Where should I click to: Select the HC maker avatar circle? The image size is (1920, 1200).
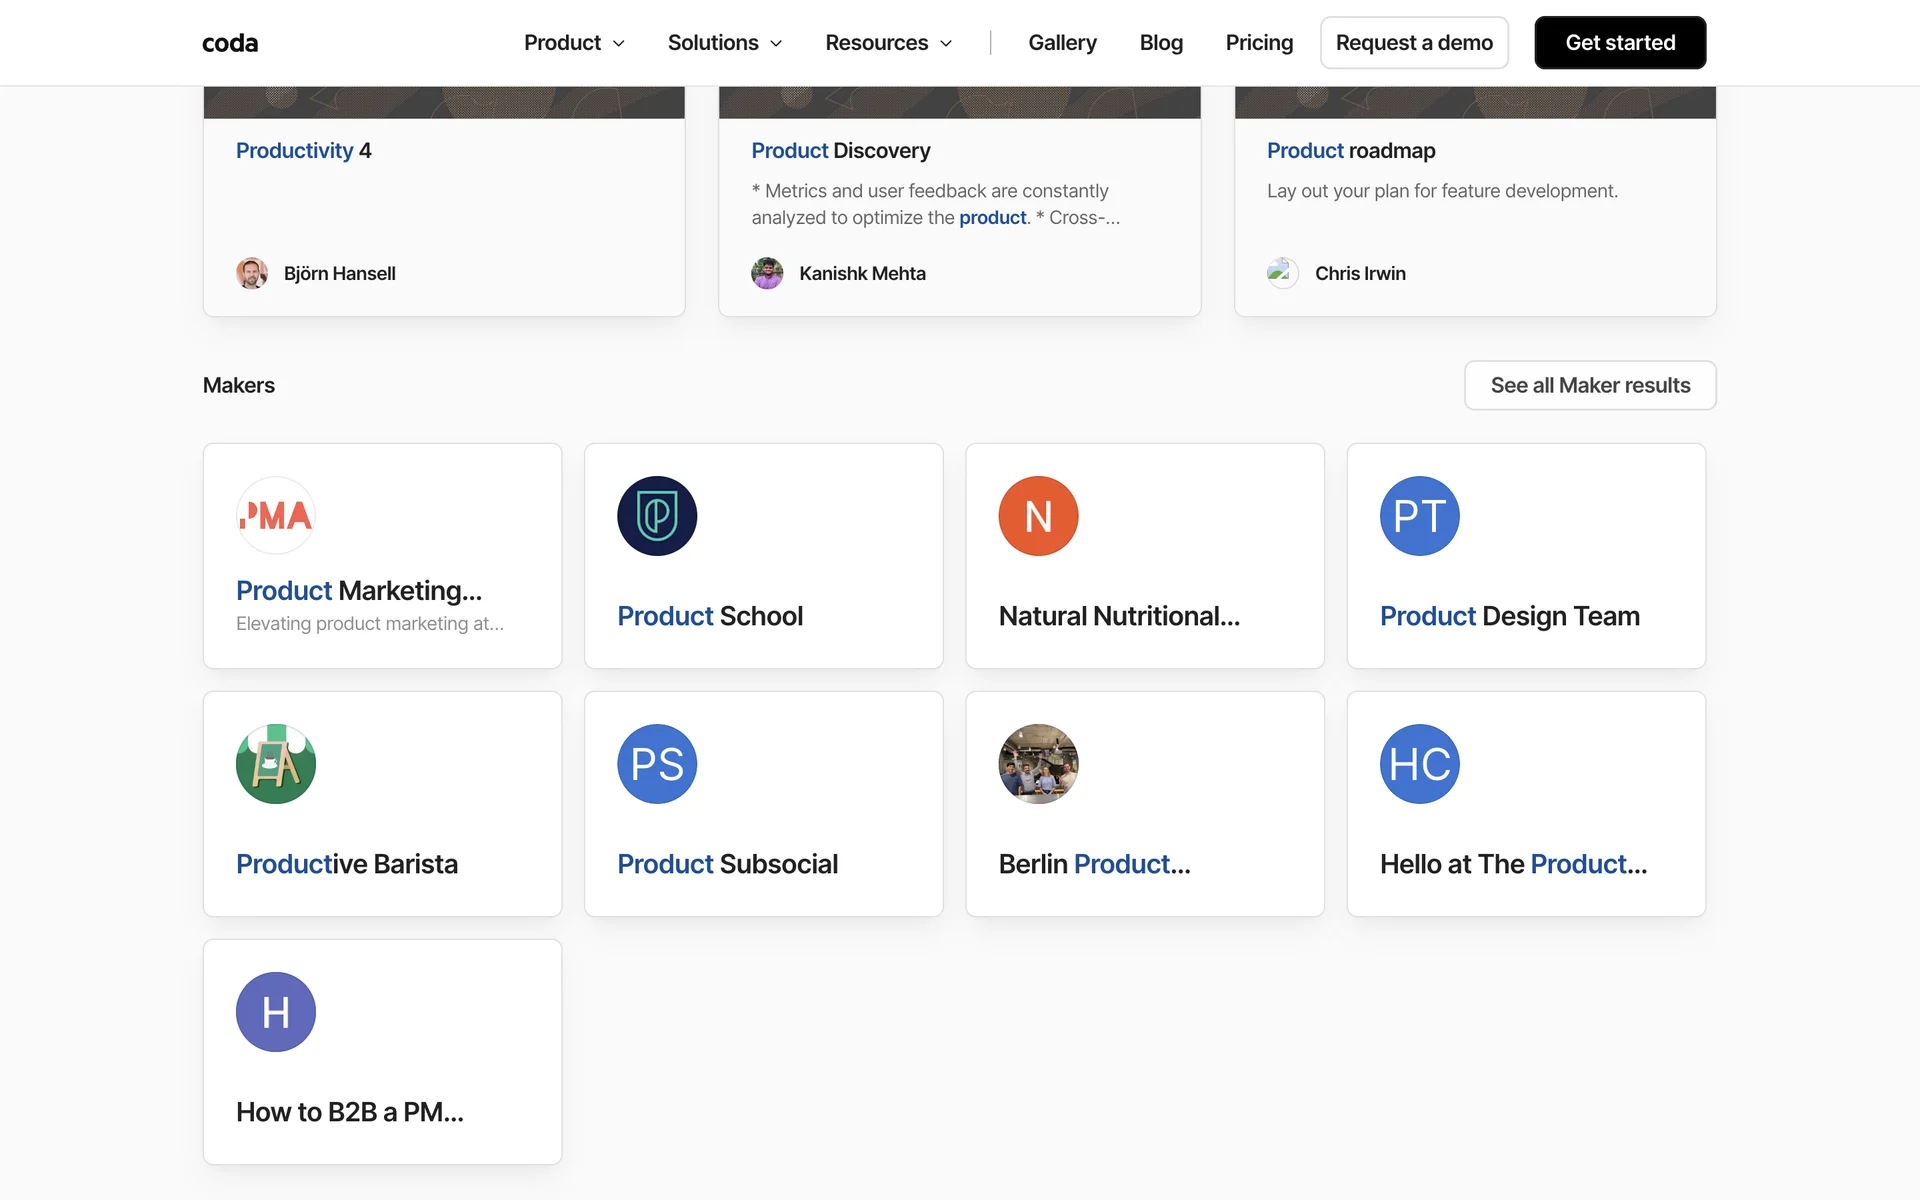(1419, 764)
